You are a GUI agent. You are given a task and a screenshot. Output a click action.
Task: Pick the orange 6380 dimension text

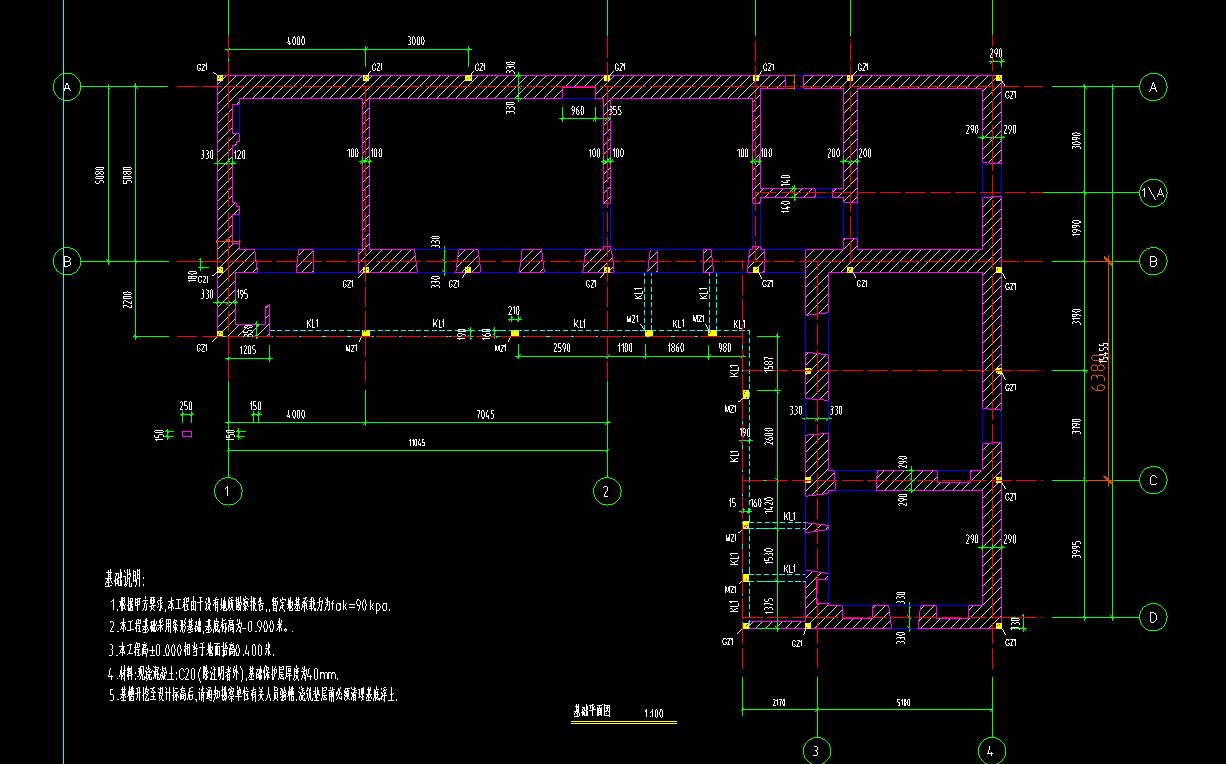1097,375
